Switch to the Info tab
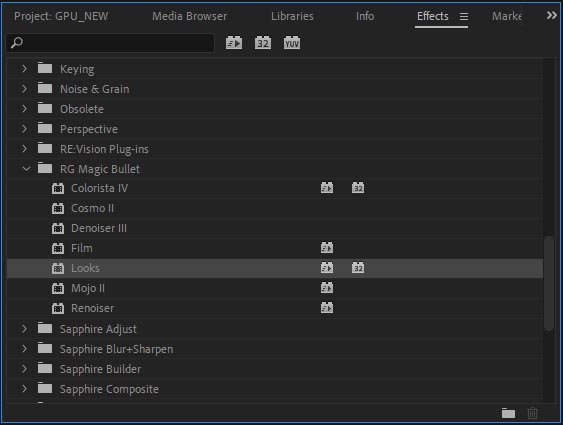 [365, 16]
